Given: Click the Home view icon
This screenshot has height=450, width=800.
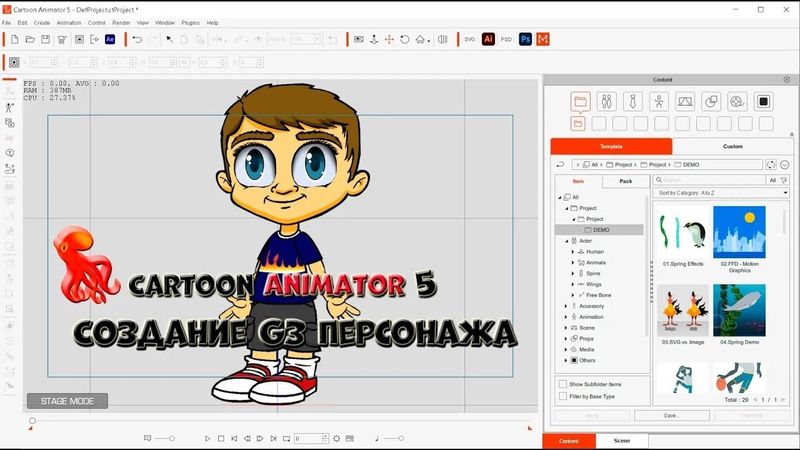Looking at the screenshot, I should (x=420, y=39).
